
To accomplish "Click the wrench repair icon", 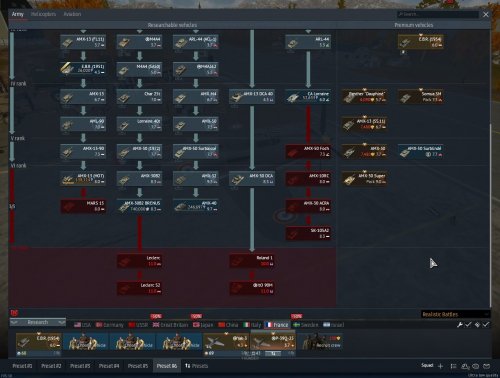I will coord(459,324).
